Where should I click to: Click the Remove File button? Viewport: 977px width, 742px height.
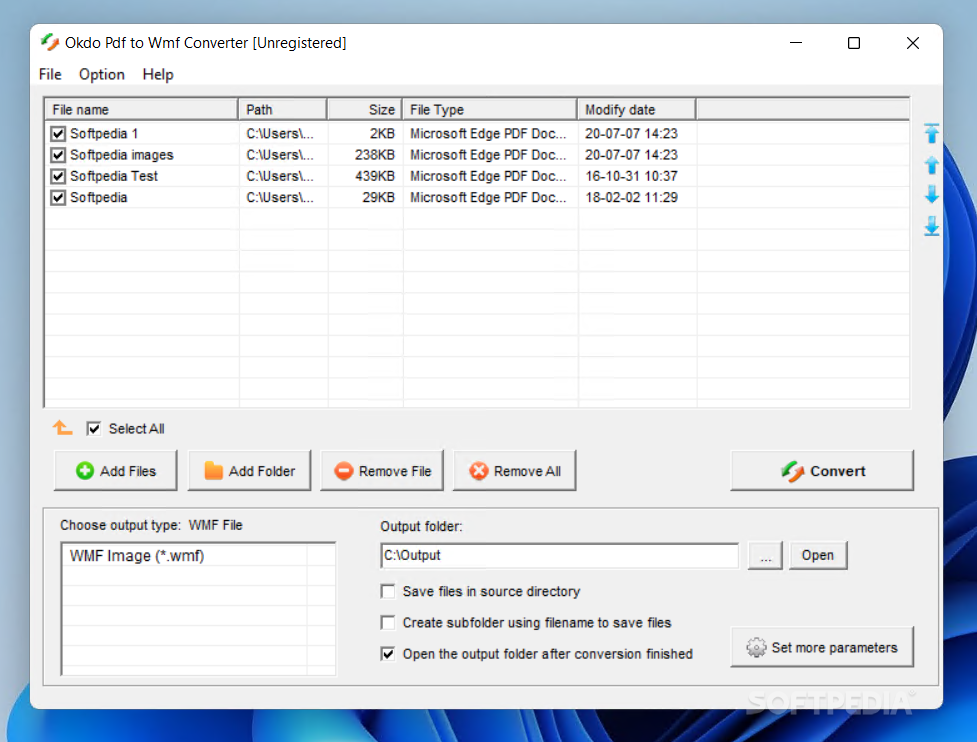[382, 471]
